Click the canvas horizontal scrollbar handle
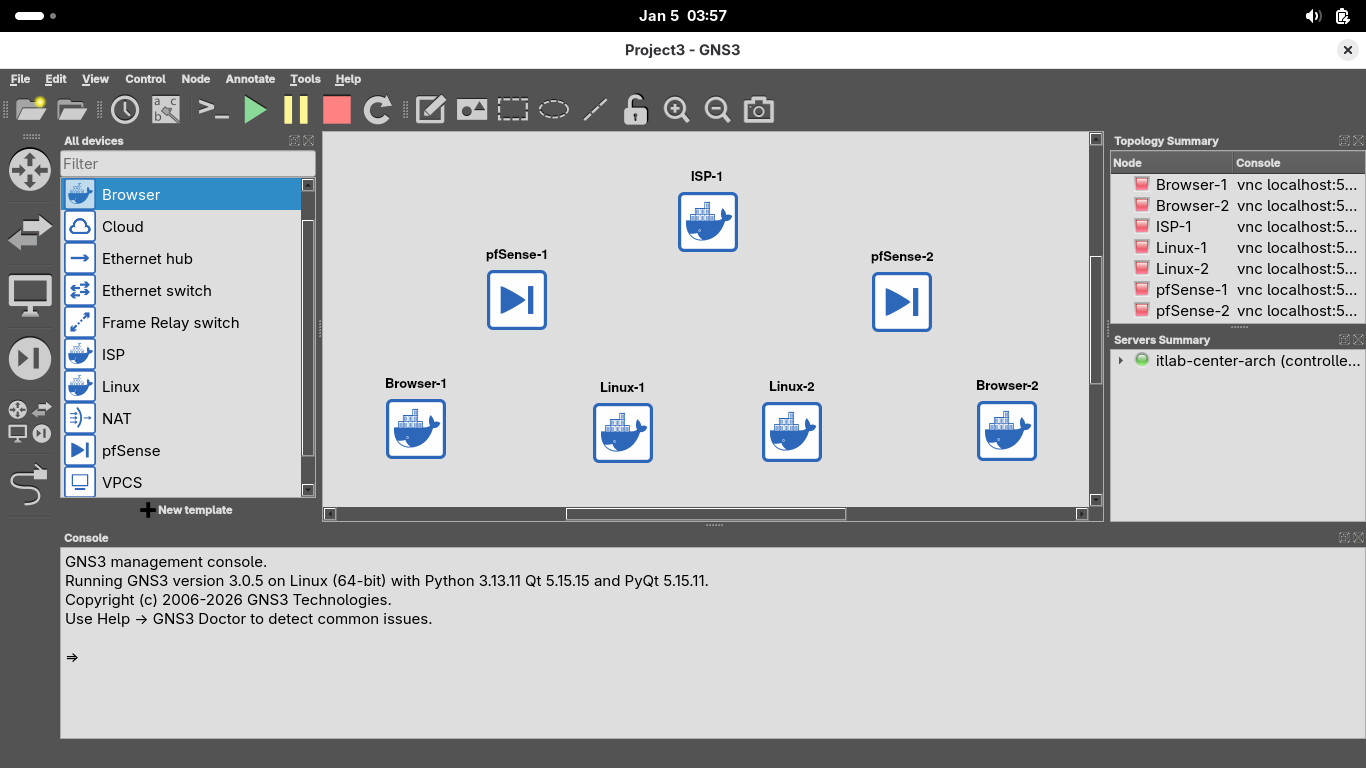The height and width of the screenshot is (768, 1366). coord(705,514)
